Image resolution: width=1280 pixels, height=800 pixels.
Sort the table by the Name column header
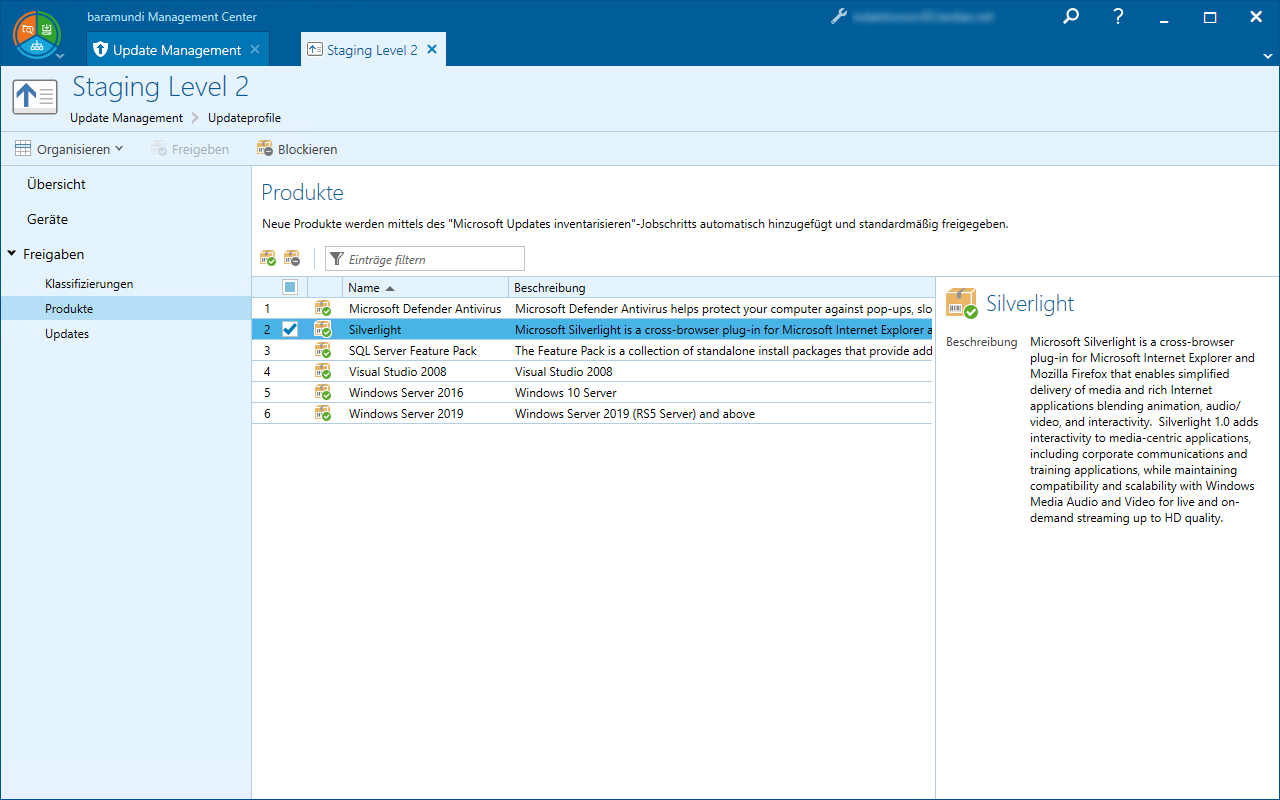364,288
